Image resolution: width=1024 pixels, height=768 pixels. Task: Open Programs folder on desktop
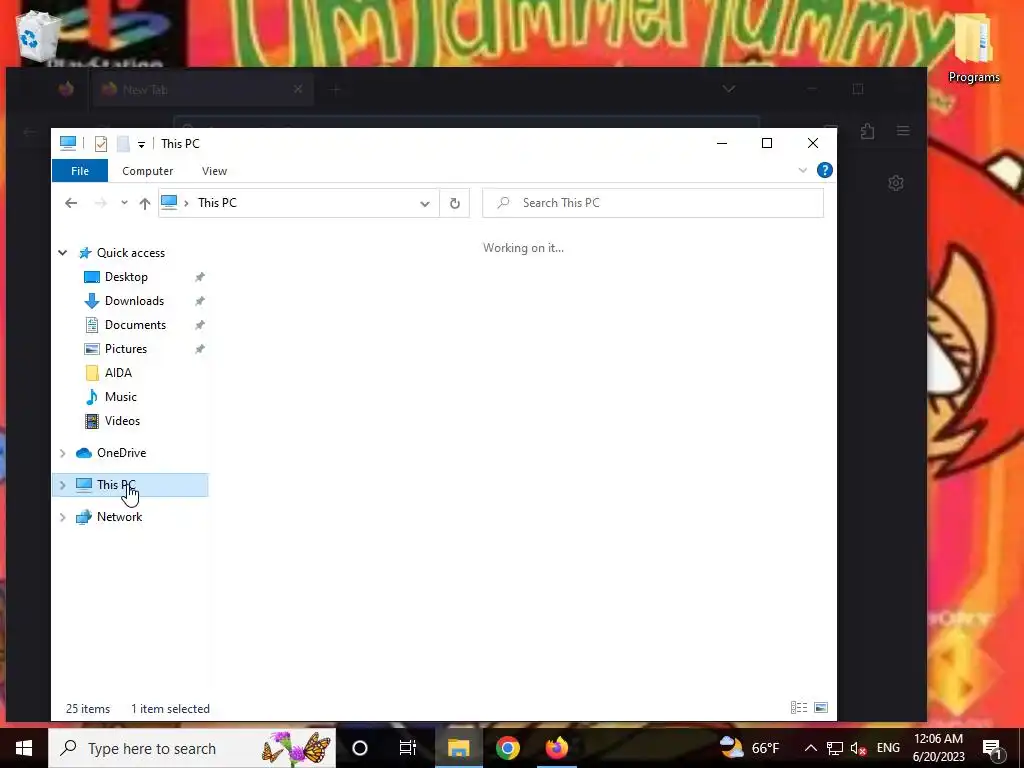point(974,48)
